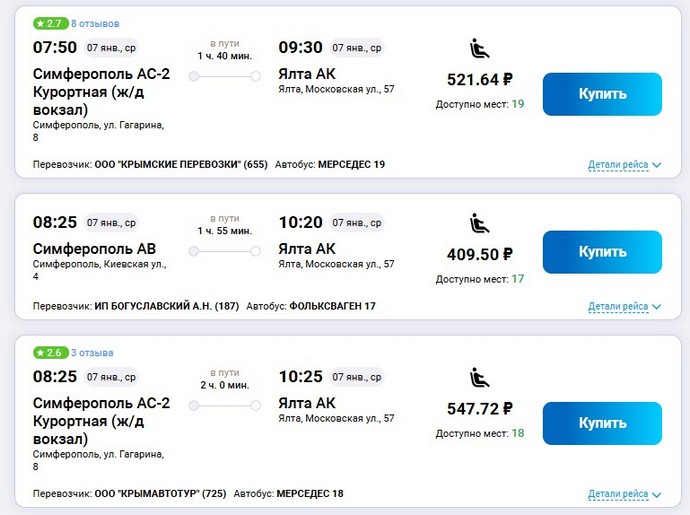
Task: Click the 2 ч. 0 мин. route duration line
Action: (224, 405)
